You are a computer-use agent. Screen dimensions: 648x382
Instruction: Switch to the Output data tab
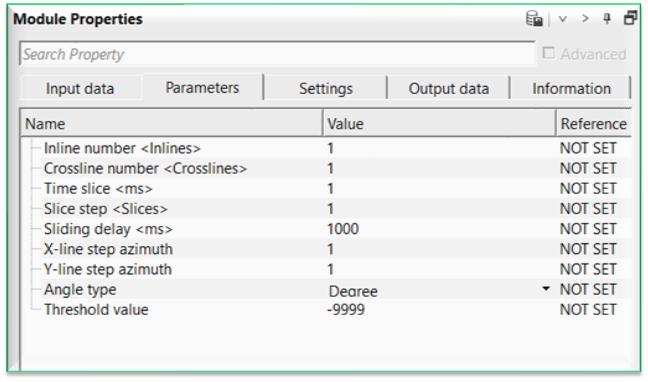point(449,88)
